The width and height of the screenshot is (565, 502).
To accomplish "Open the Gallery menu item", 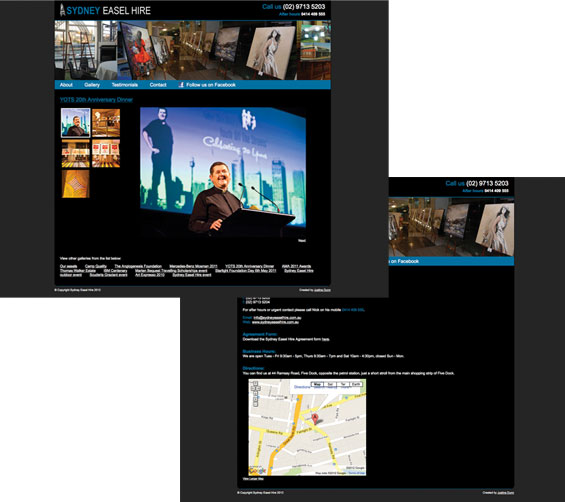I will (x=92, y=85).
